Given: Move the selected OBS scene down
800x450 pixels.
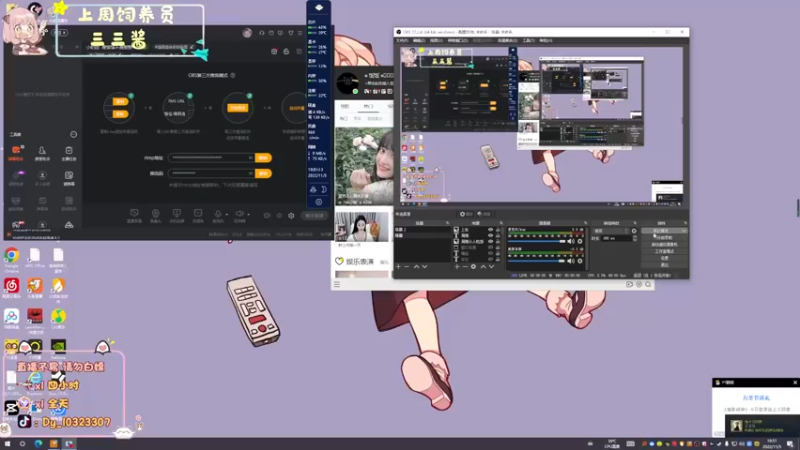Looking at the screenshot, I should pyautogui.click(x=424, y=267).
